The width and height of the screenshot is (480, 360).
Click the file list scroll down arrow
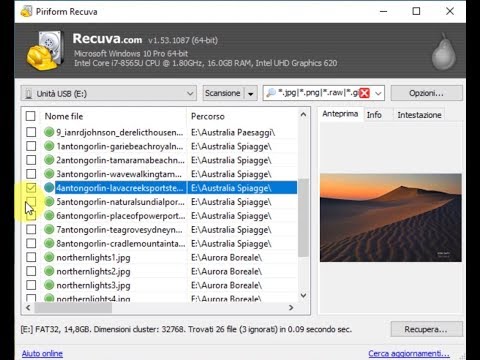coord(303,295)
